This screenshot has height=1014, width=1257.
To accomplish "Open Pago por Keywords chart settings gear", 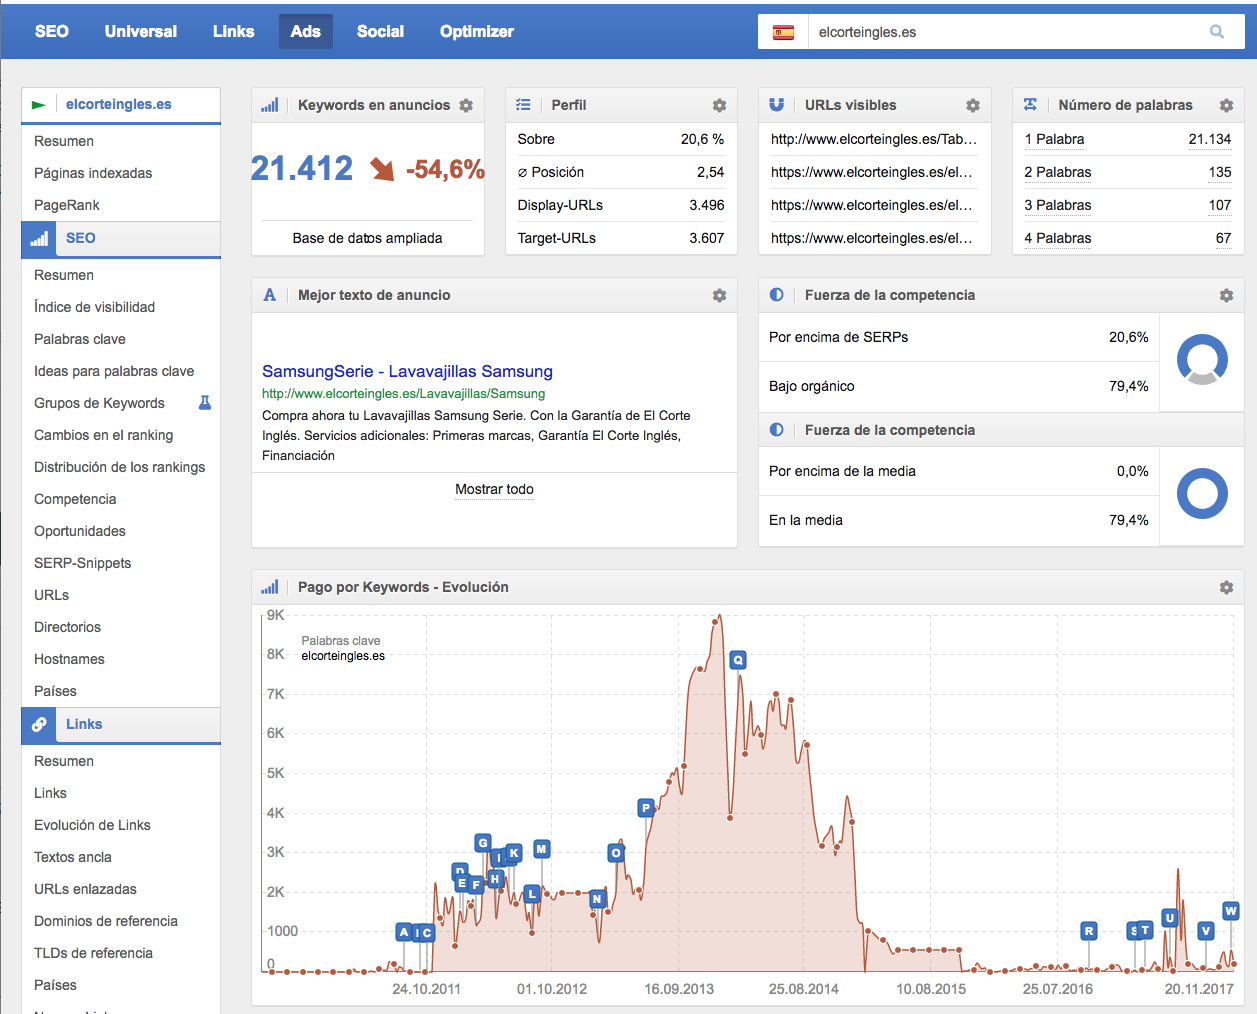I will pos(1226,587).
